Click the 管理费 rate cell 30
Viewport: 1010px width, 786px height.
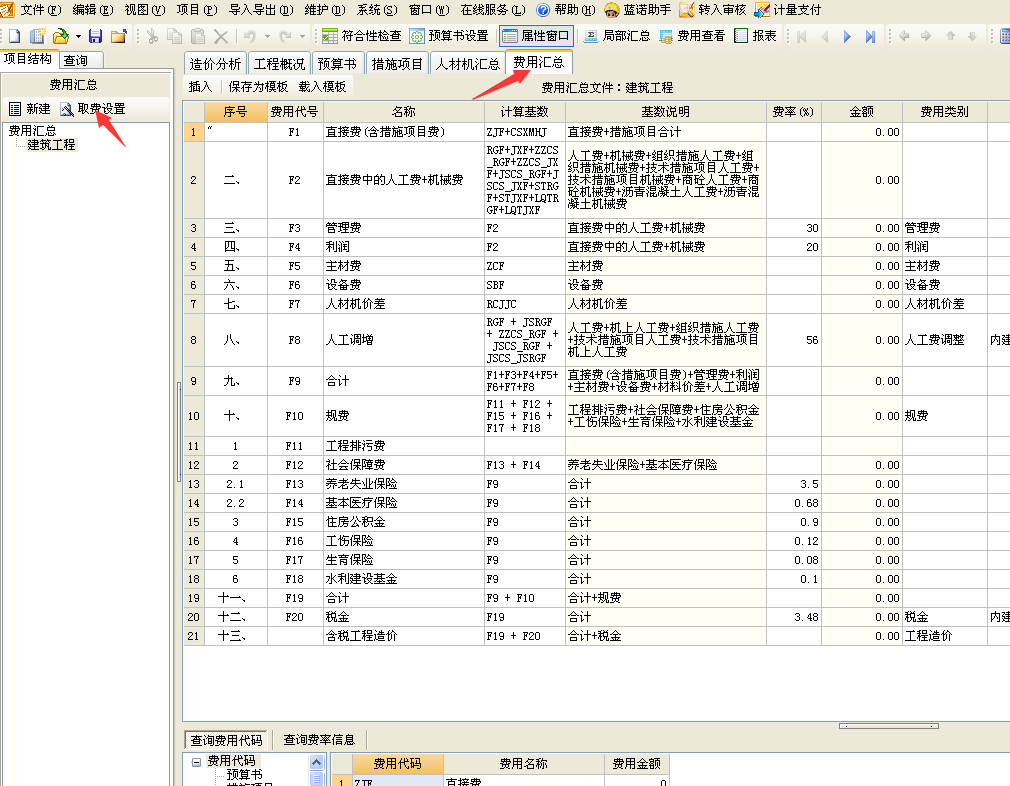click(x=794, y=228)
